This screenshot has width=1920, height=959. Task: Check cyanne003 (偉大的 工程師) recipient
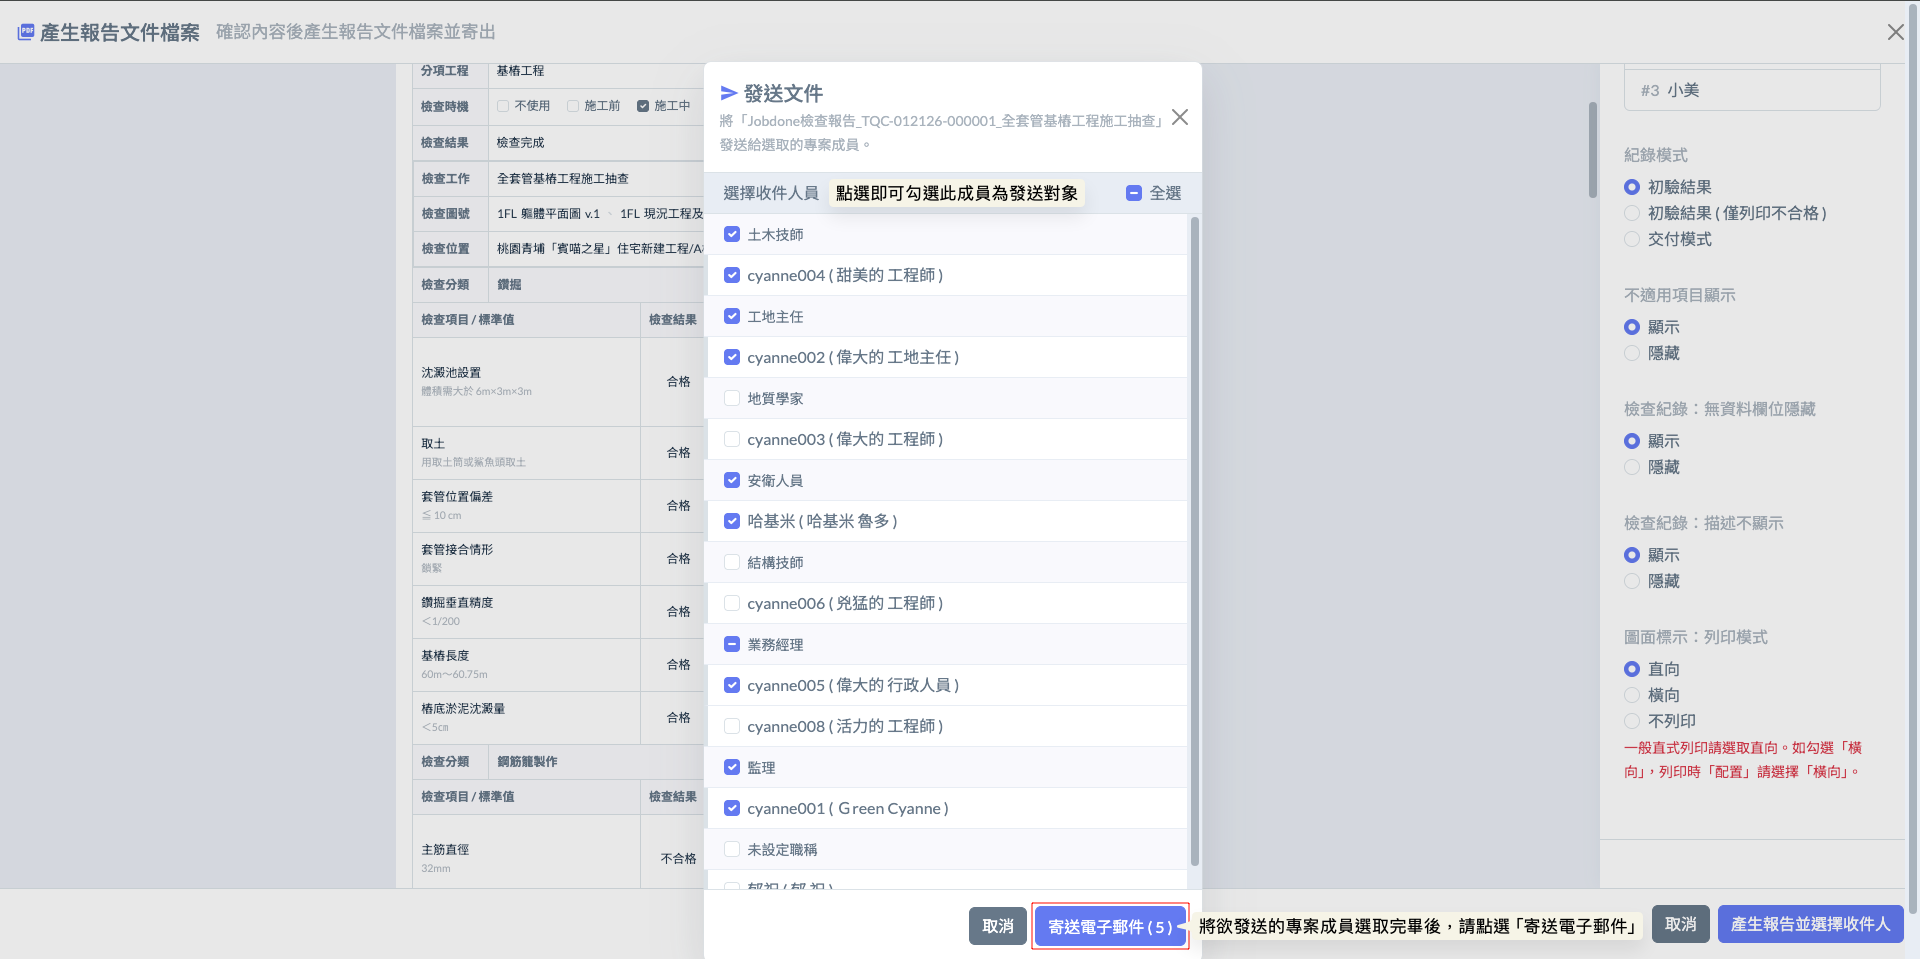pos(732,439)
